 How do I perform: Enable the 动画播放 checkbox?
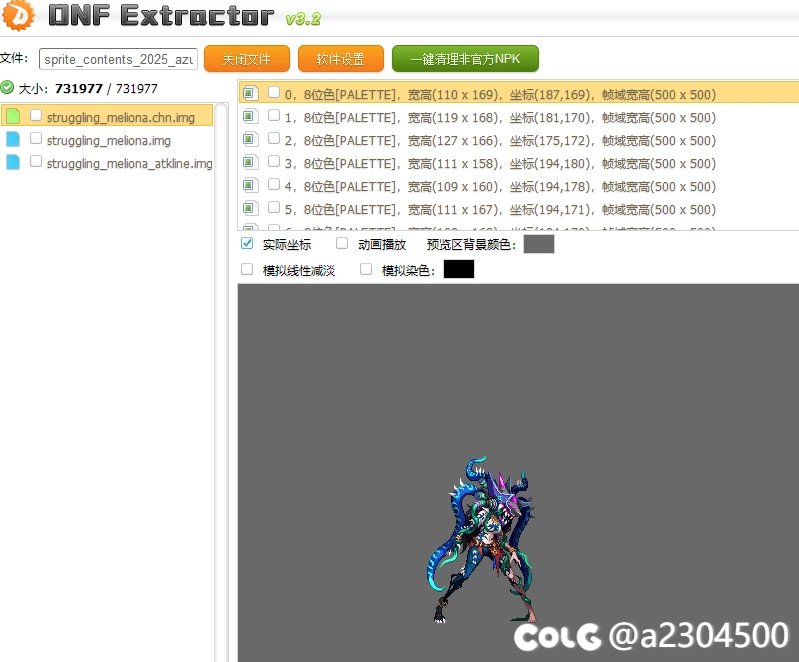coord(342,243)
